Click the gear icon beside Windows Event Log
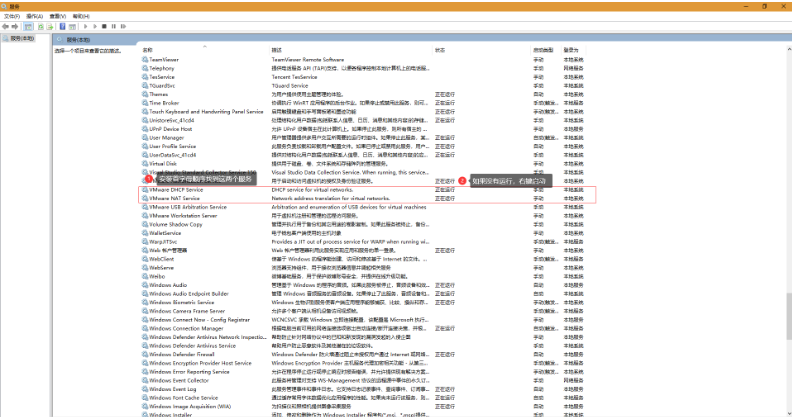Image resolution: width=792 pixels, height=417 pixels. point(145,389)
